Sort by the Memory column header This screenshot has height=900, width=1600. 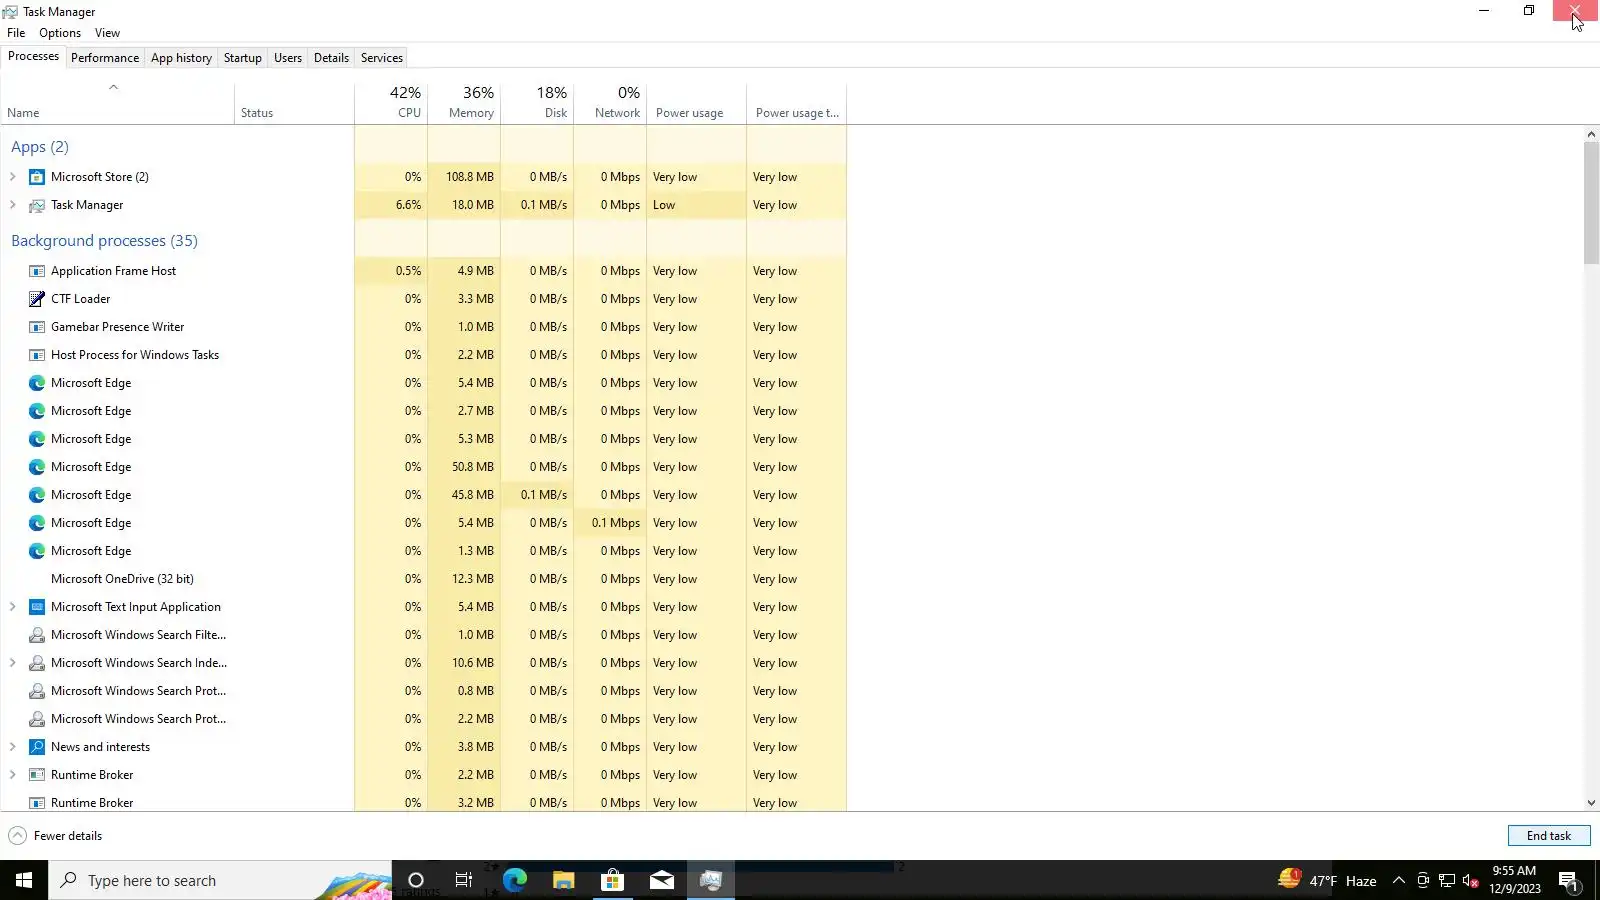(x=464, y=102)
